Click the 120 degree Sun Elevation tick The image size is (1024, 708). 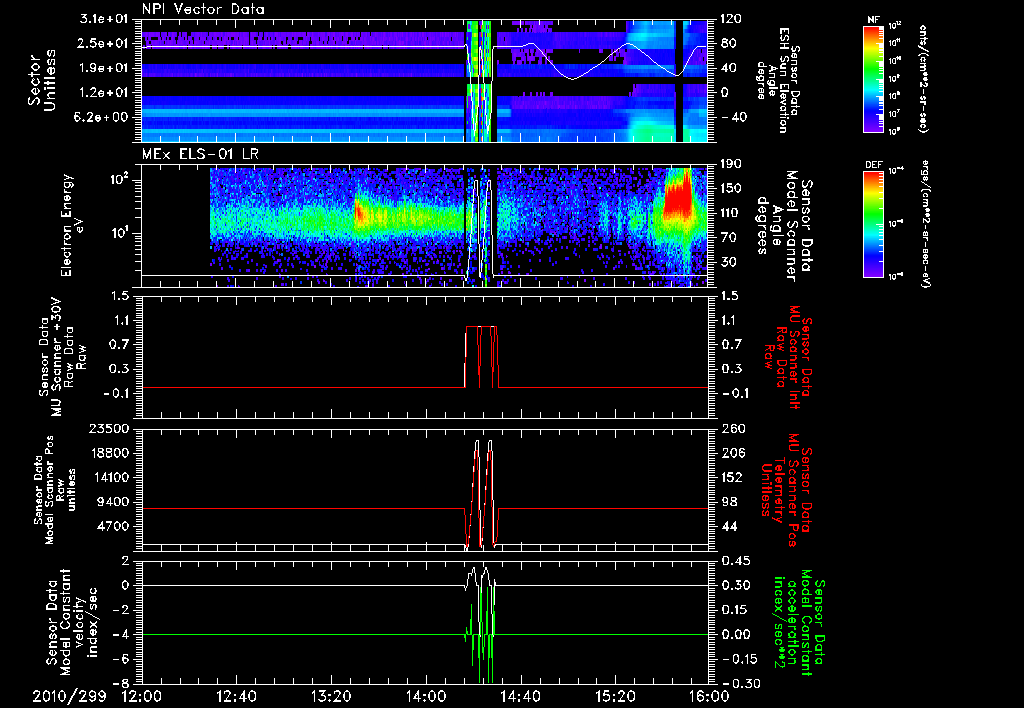coord(731,19)
